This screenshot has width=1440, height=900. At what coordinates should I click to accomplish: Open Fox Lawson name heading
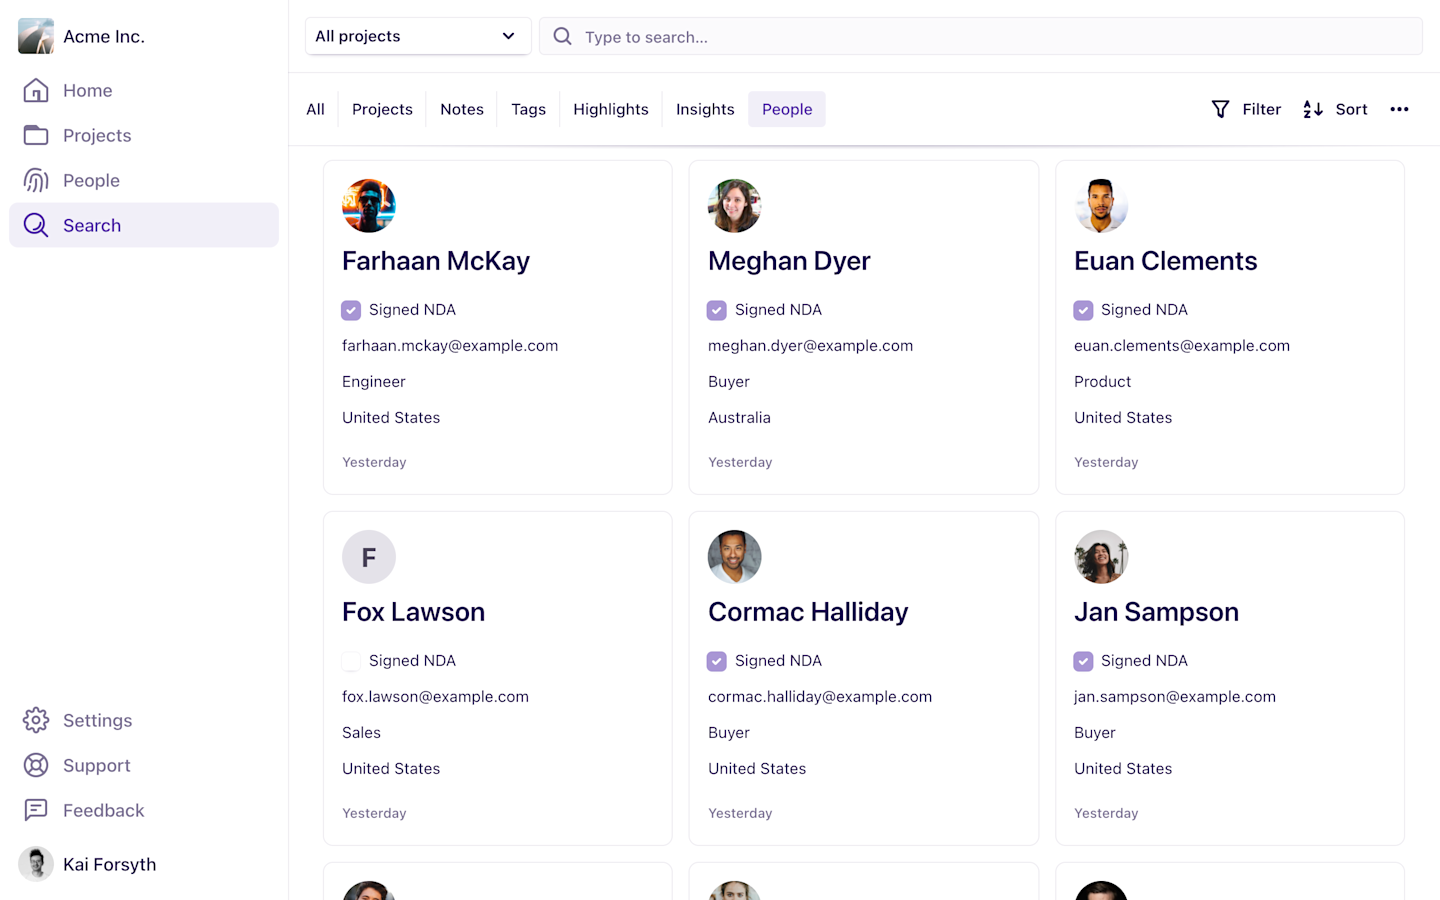(413, 612)
